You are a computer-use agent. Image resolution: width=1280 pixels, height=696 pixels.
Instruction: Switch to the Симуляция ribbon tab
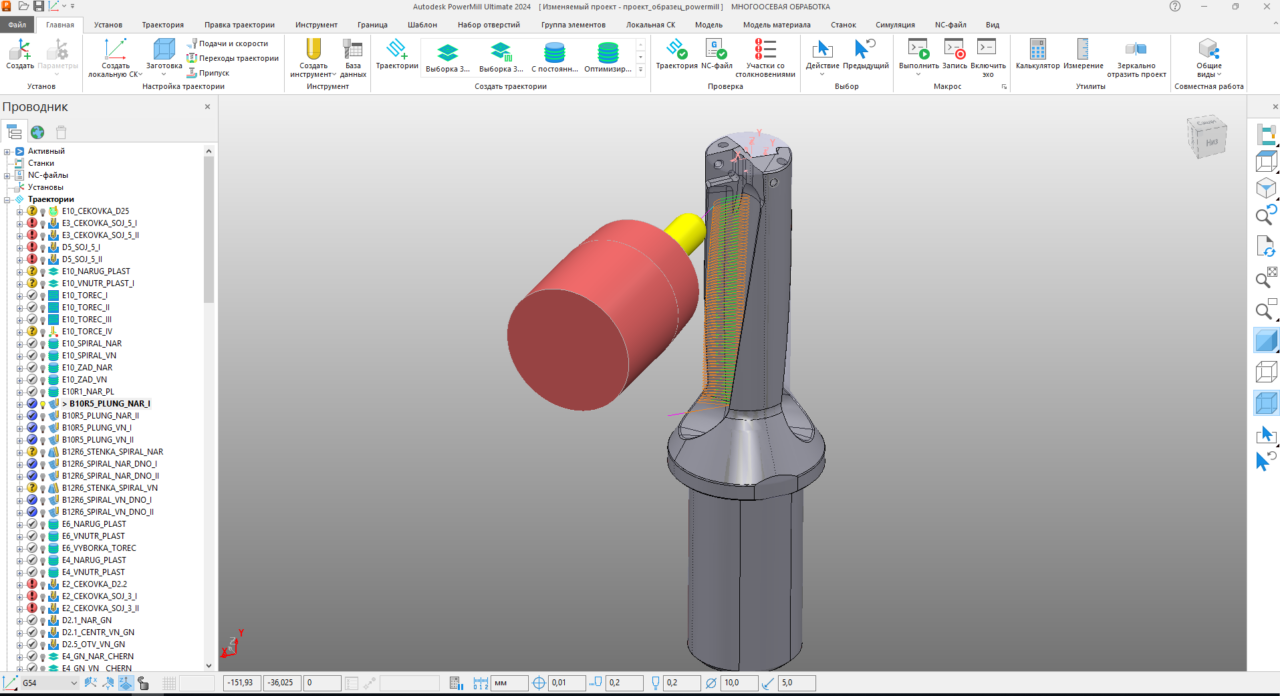(x=894, y=24)
